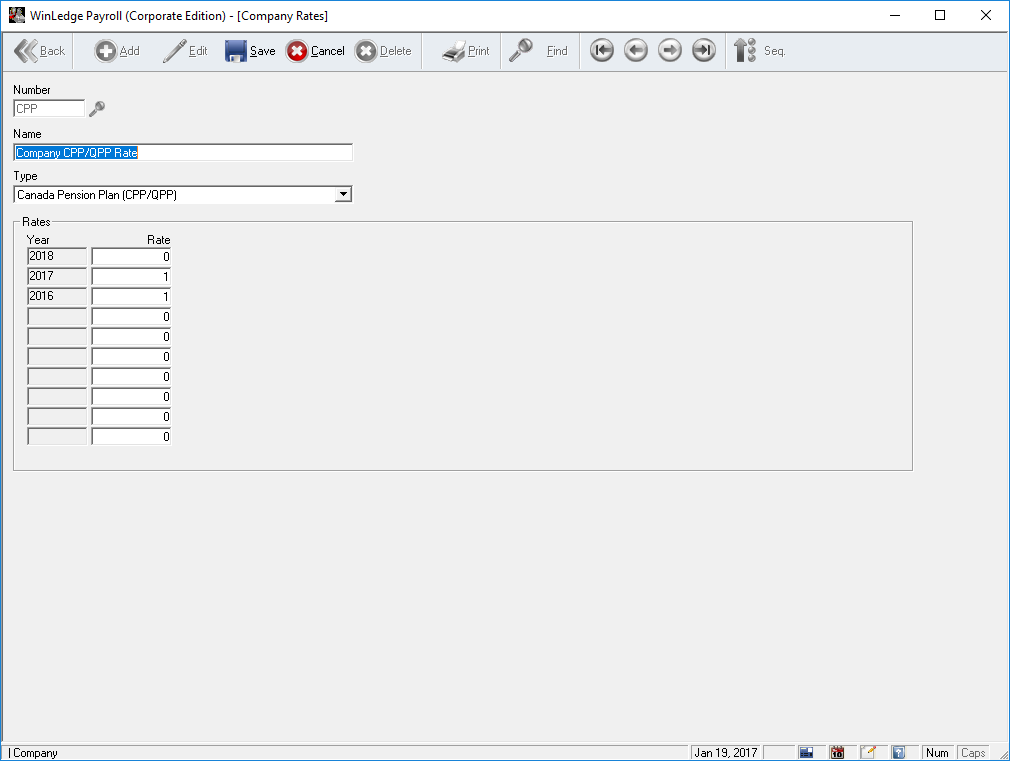Go to the first record
Screen dimensions: 1010x761
(601, 51)
